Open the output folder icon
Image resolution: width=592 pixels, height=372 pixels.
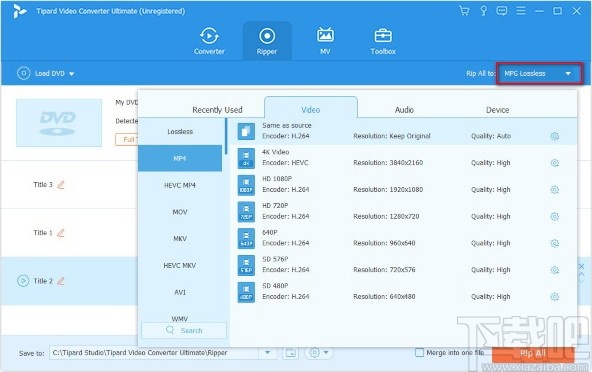[290, 353]
